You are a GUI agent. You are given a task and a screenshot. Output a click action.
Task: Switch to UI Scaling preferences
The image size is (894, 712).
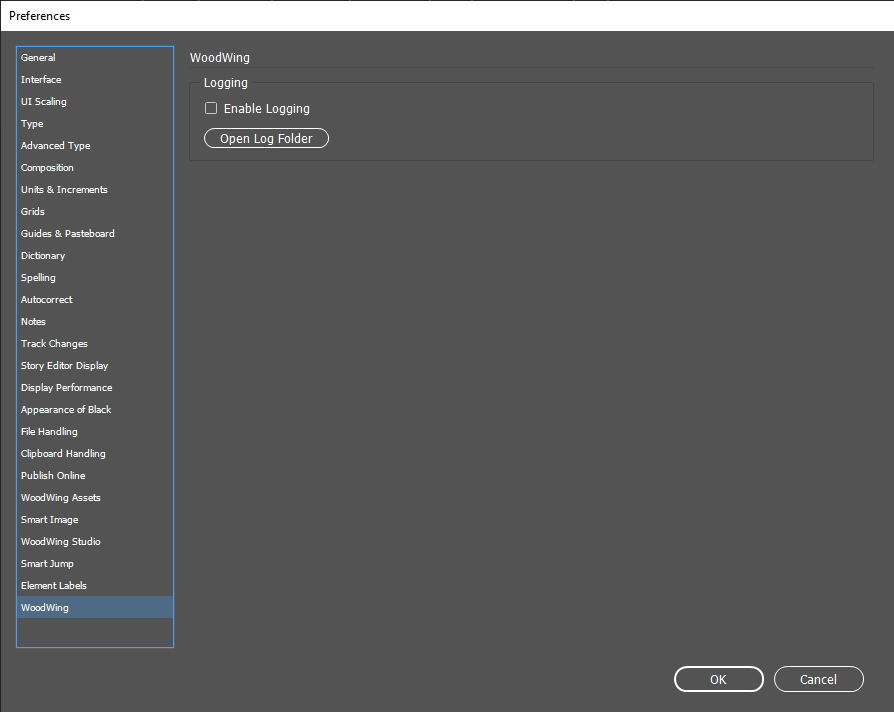click(x=44, y=102)
